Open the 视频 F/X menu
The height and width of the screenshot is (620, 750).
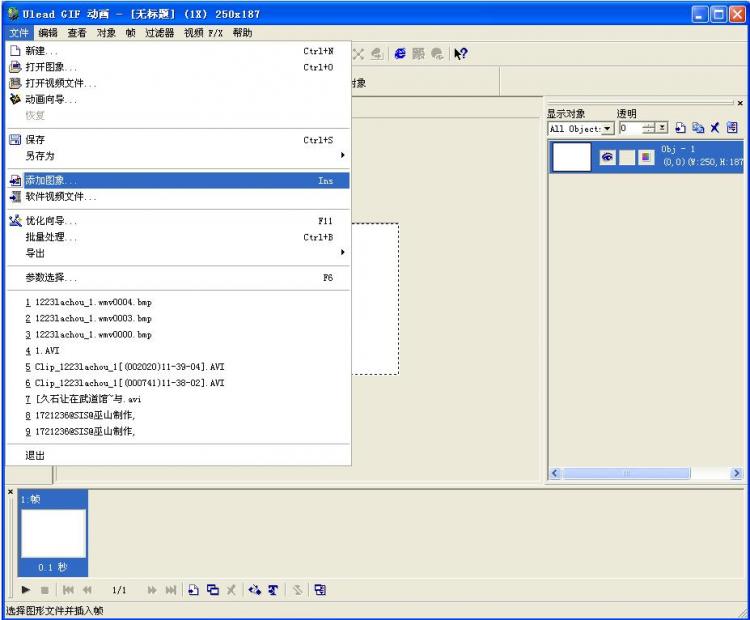click(x=203, y=33)
